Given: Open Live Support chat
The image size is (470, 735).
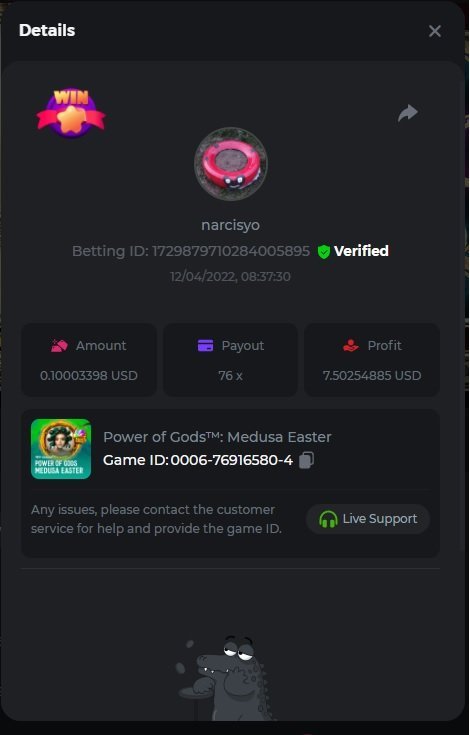Looking at the screenshot, I should [368, 519].
